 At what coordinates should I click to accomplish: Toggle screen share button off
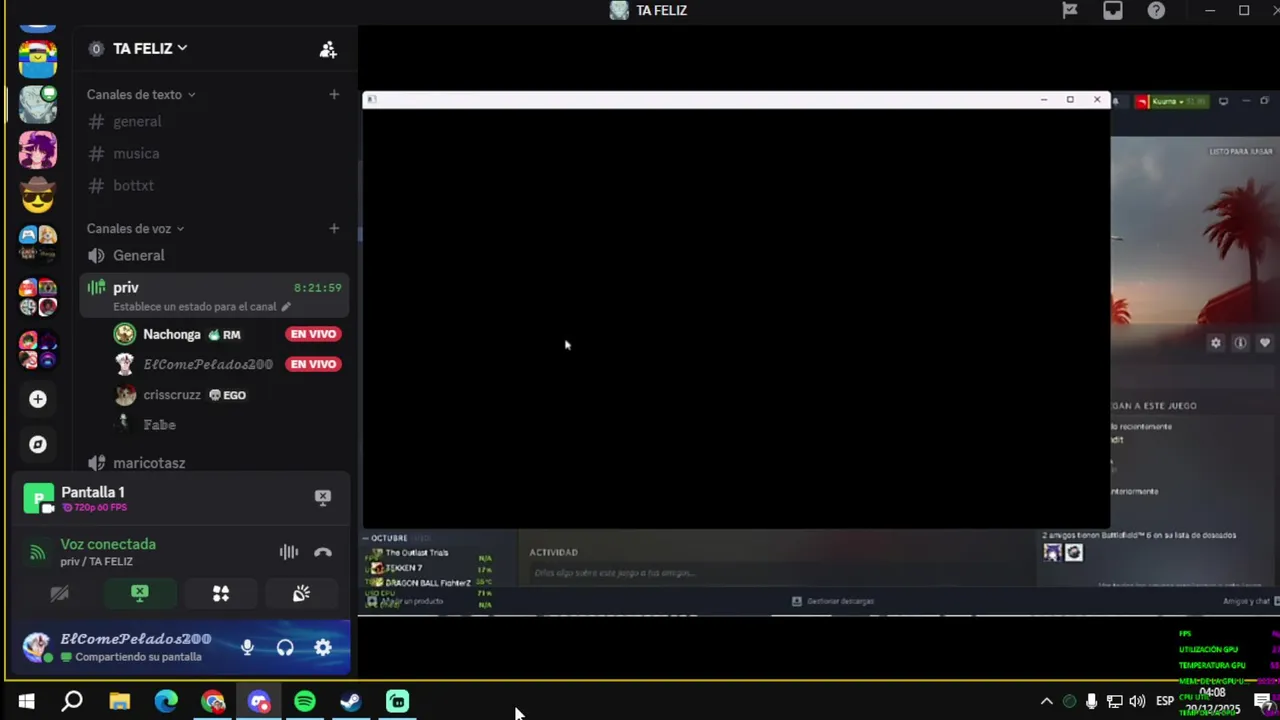tap(140, 594)
